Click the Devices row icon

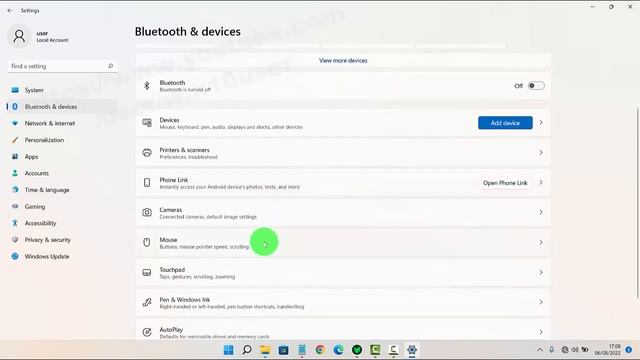(147, 122)
